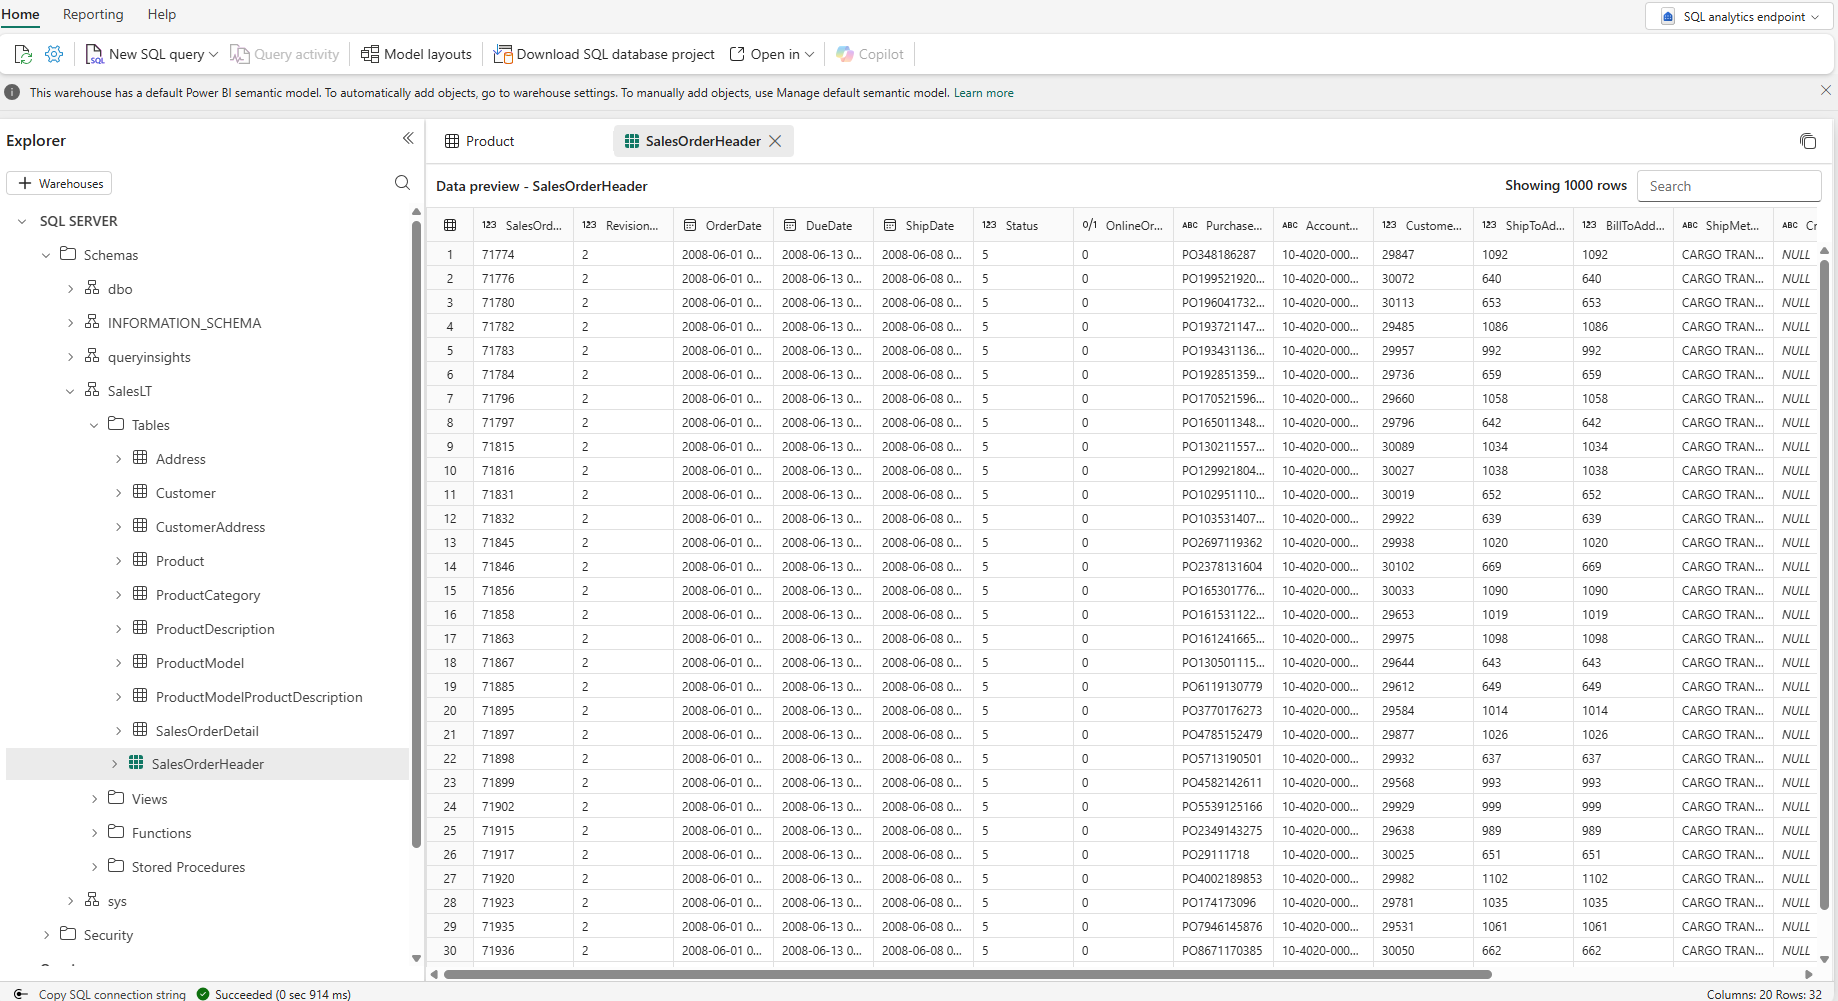Sort by the Status column header

click(1022, 226)
